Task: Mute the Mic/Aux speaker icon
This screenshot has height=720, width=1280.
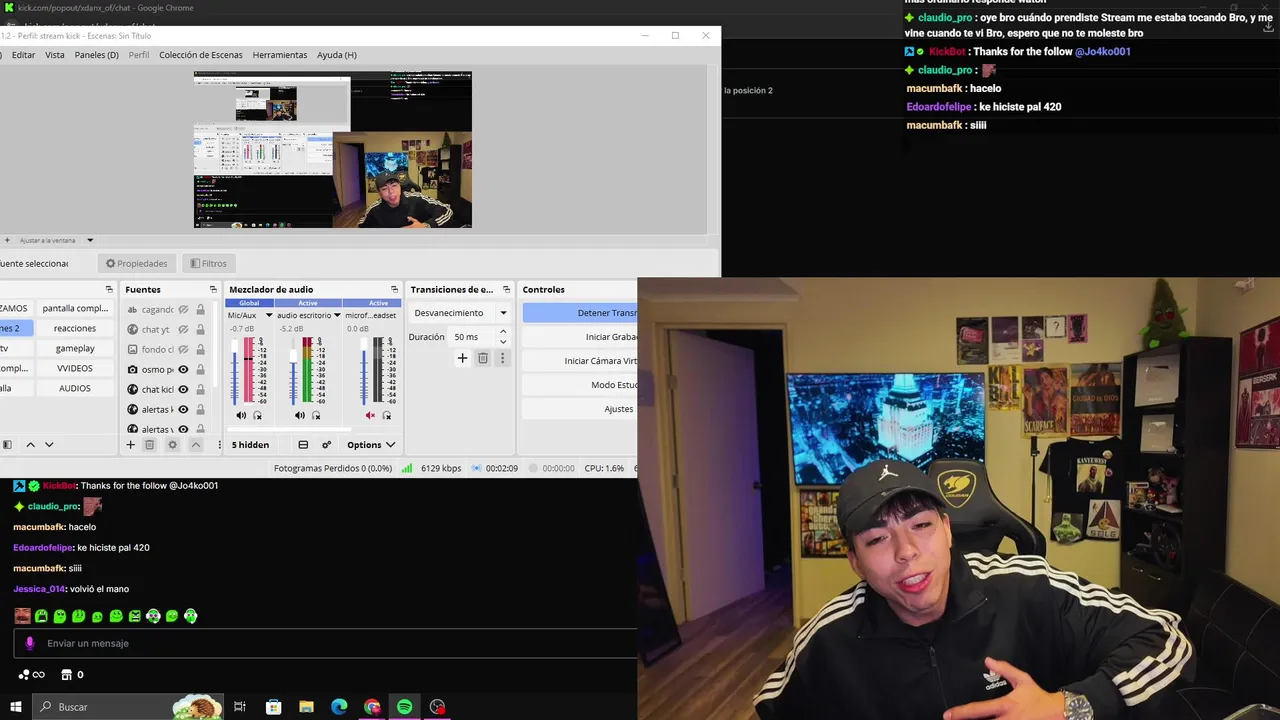Action: [241, 415]
